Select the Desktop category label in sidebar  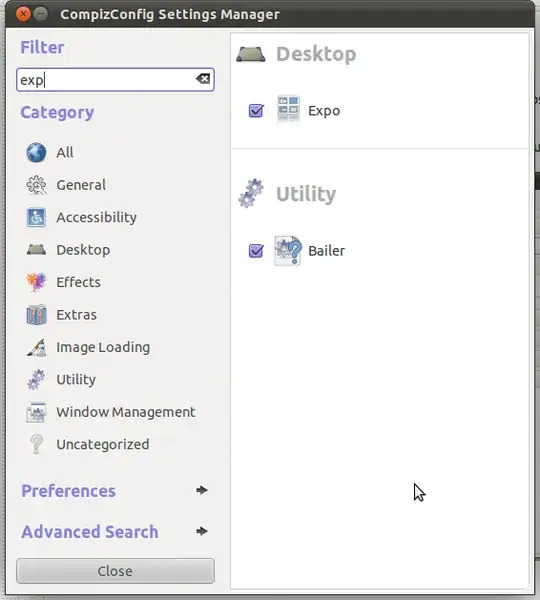83,250
